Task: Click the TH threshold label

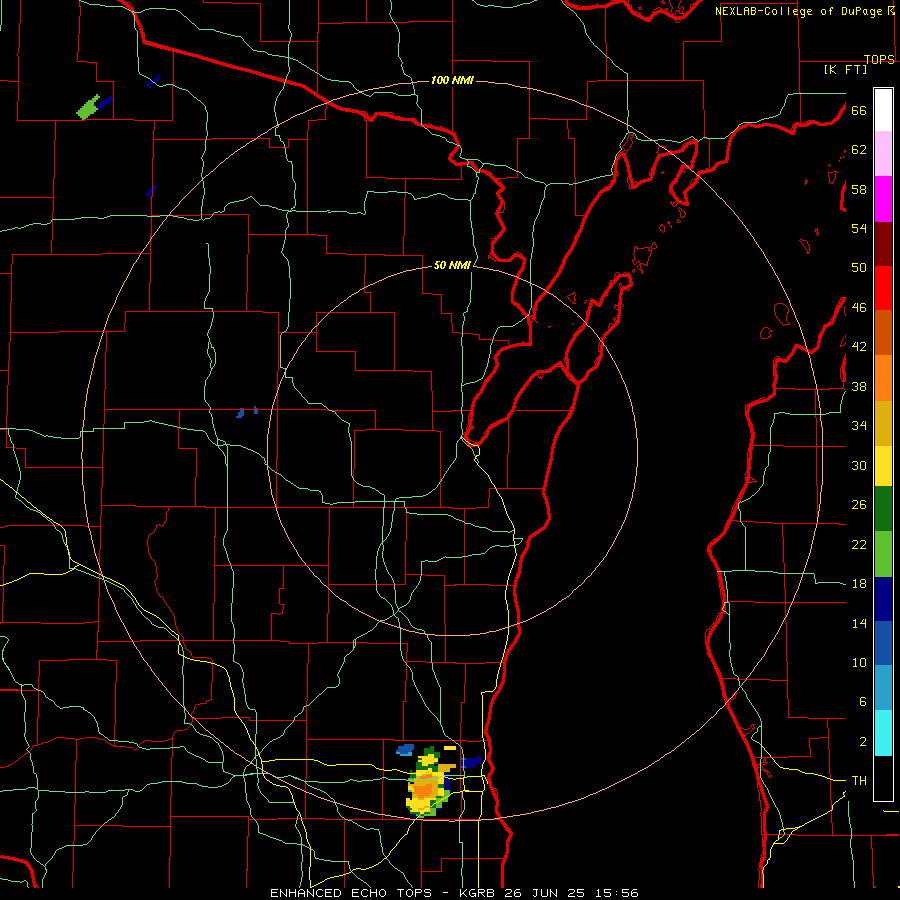Action: 859,781
